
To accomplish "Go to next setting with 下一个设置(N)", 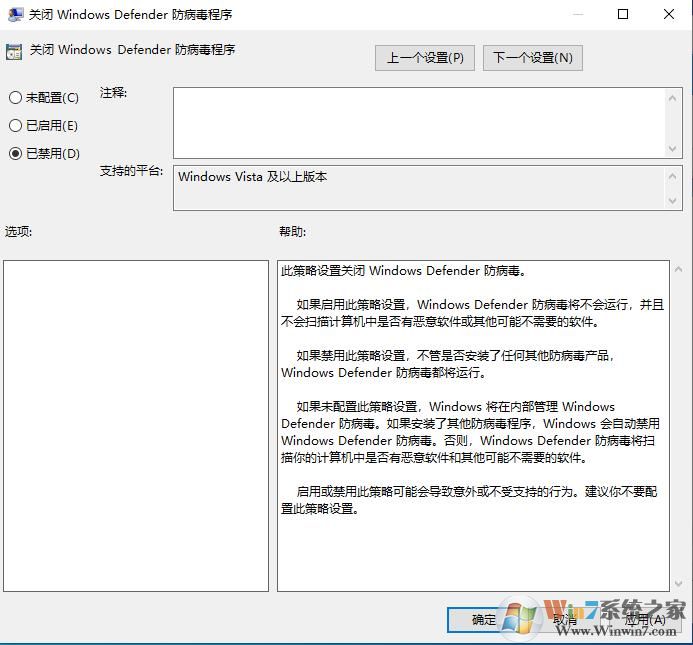I will pyautogui.click(x=533, y=58).
